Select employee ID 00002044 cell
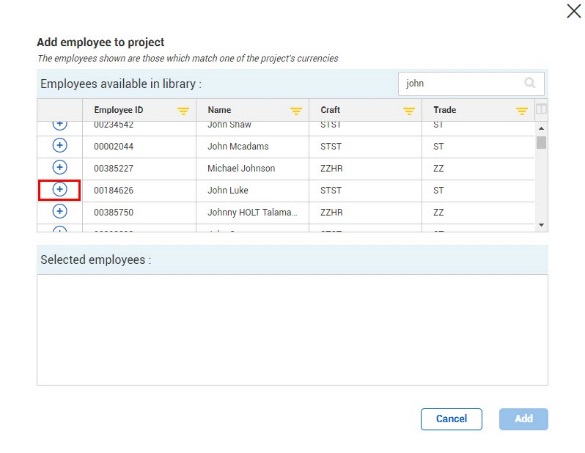This screenshot has width=585, height=453. click(x=140, y=147)
